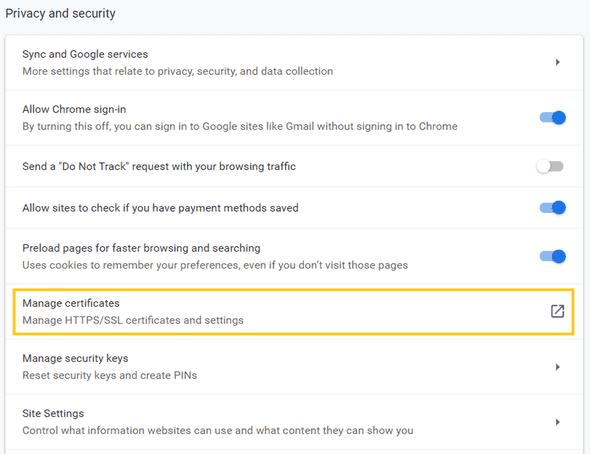The height and width of the screenshot is (454, 590).
Task: Click the Privacy and security heading
Action: 60,14
